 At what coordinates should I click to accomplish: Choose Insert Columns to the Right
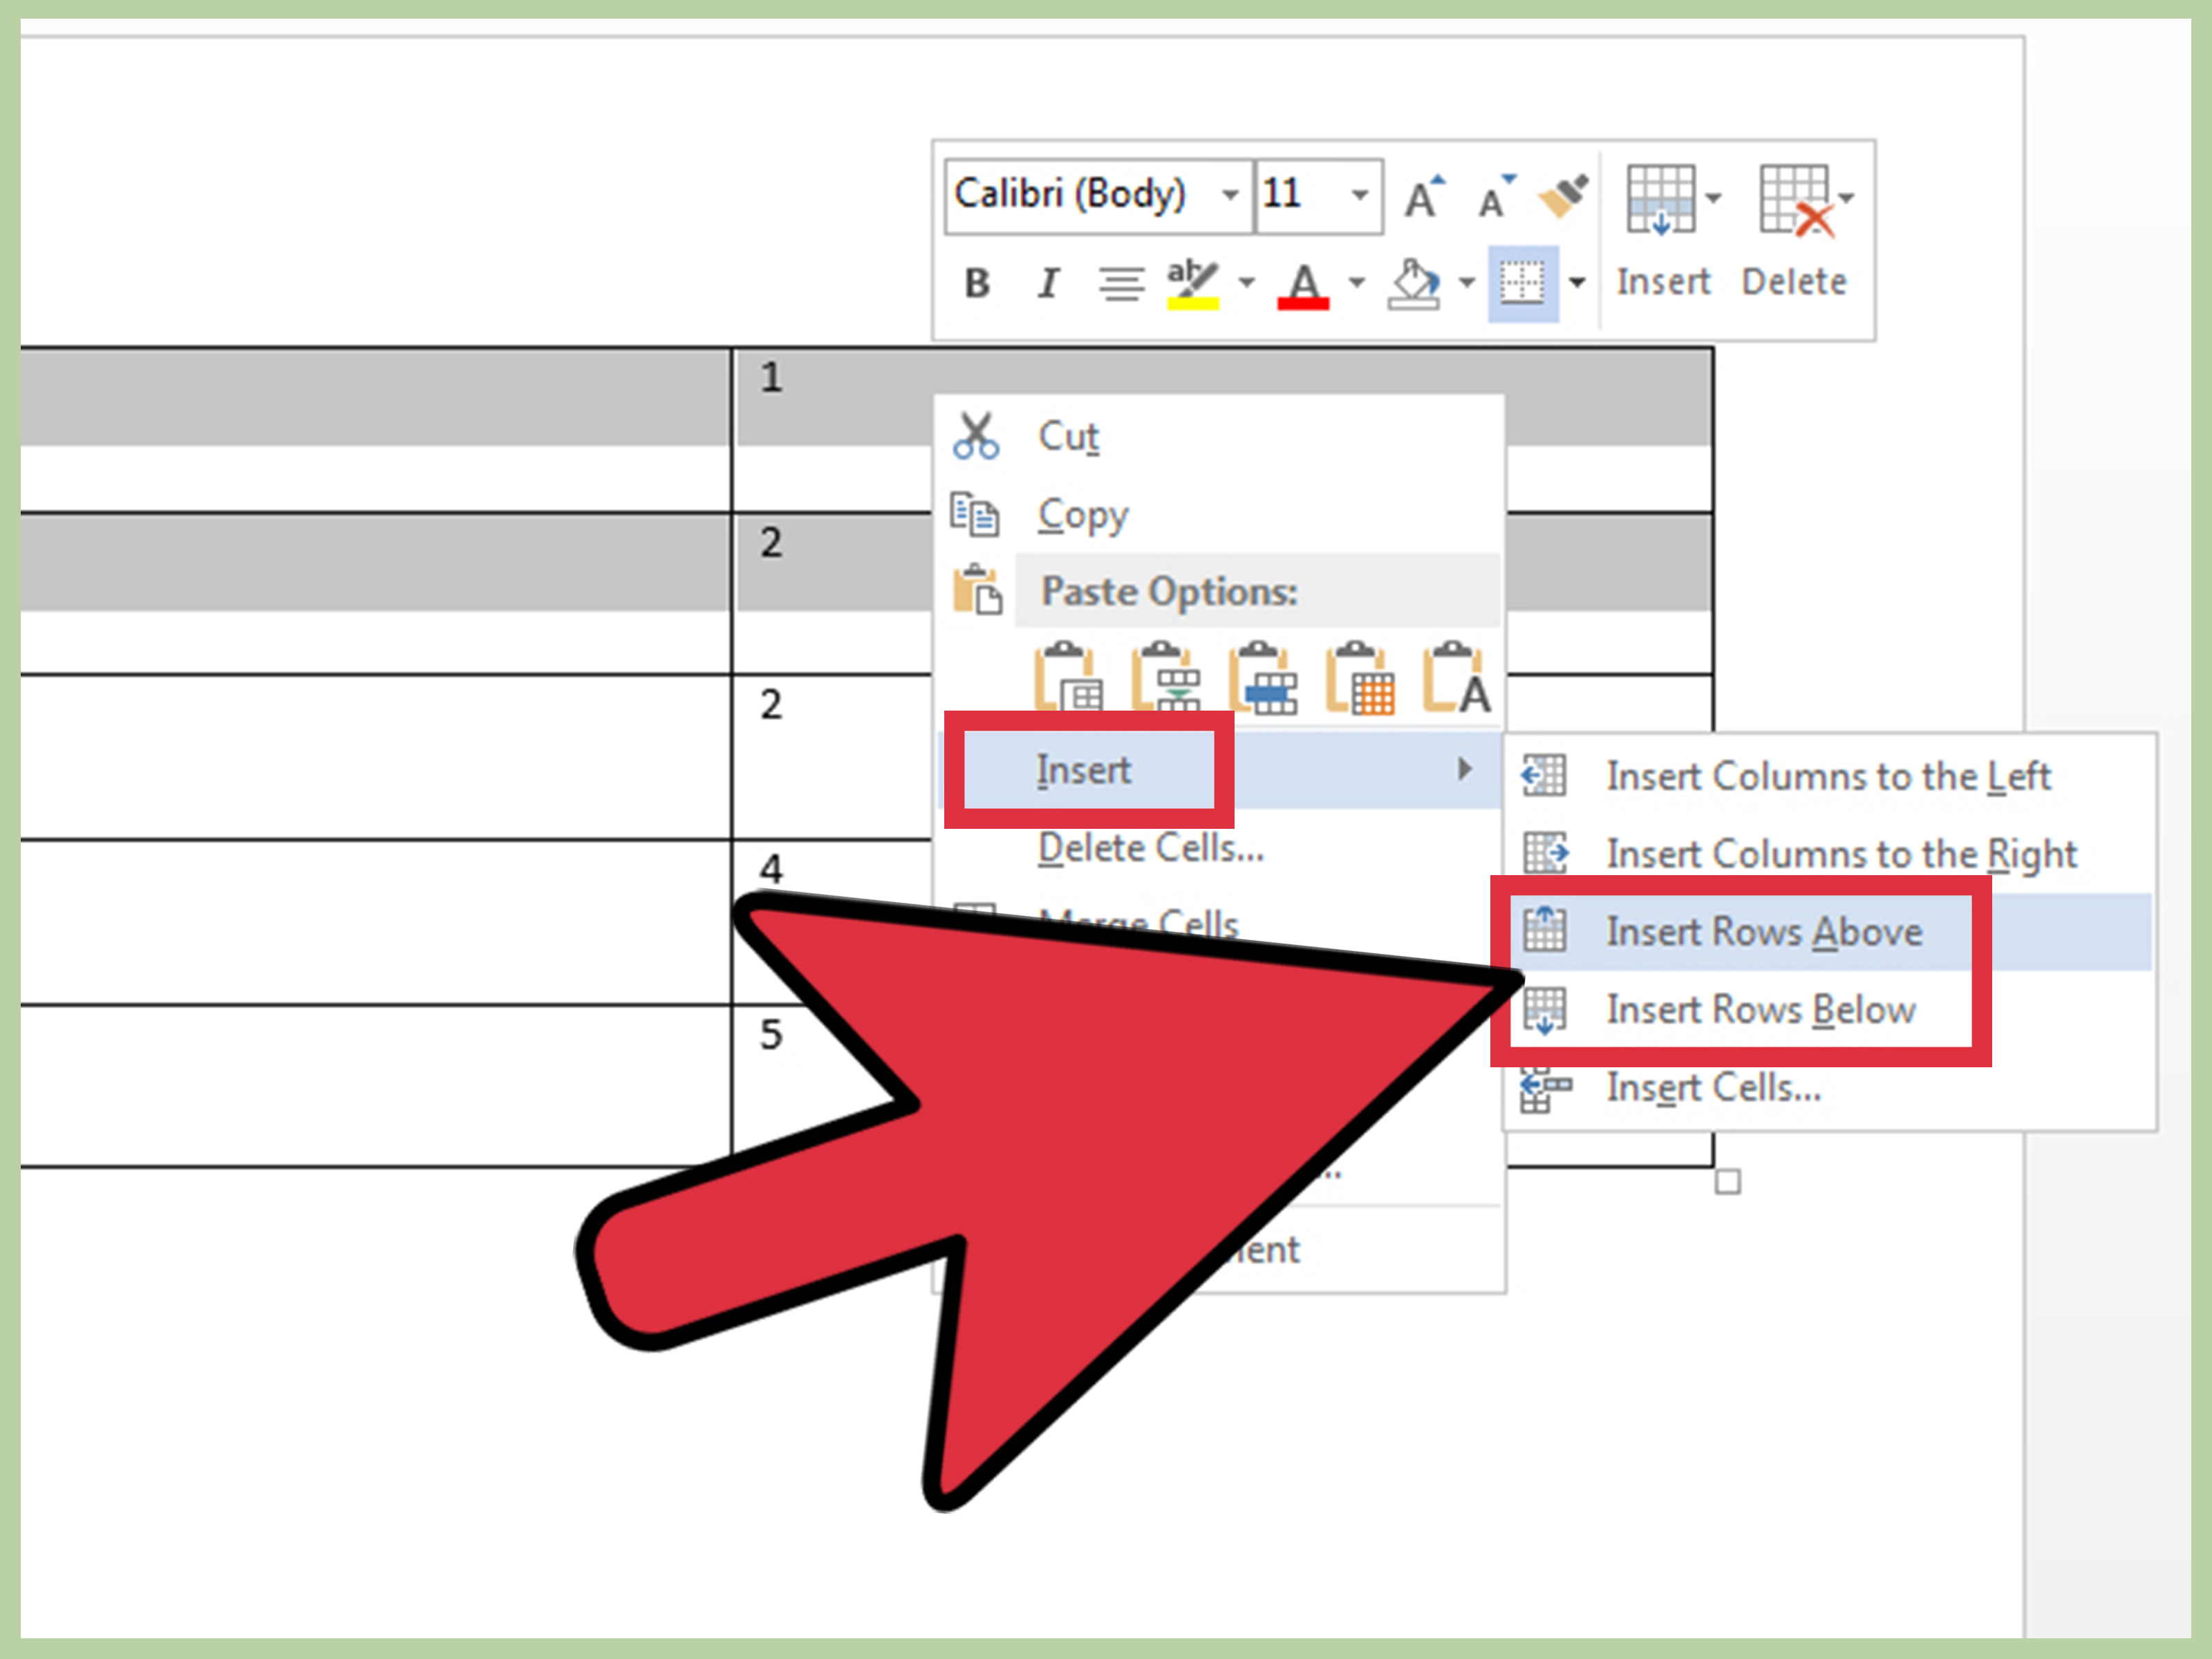point(1830,854)
